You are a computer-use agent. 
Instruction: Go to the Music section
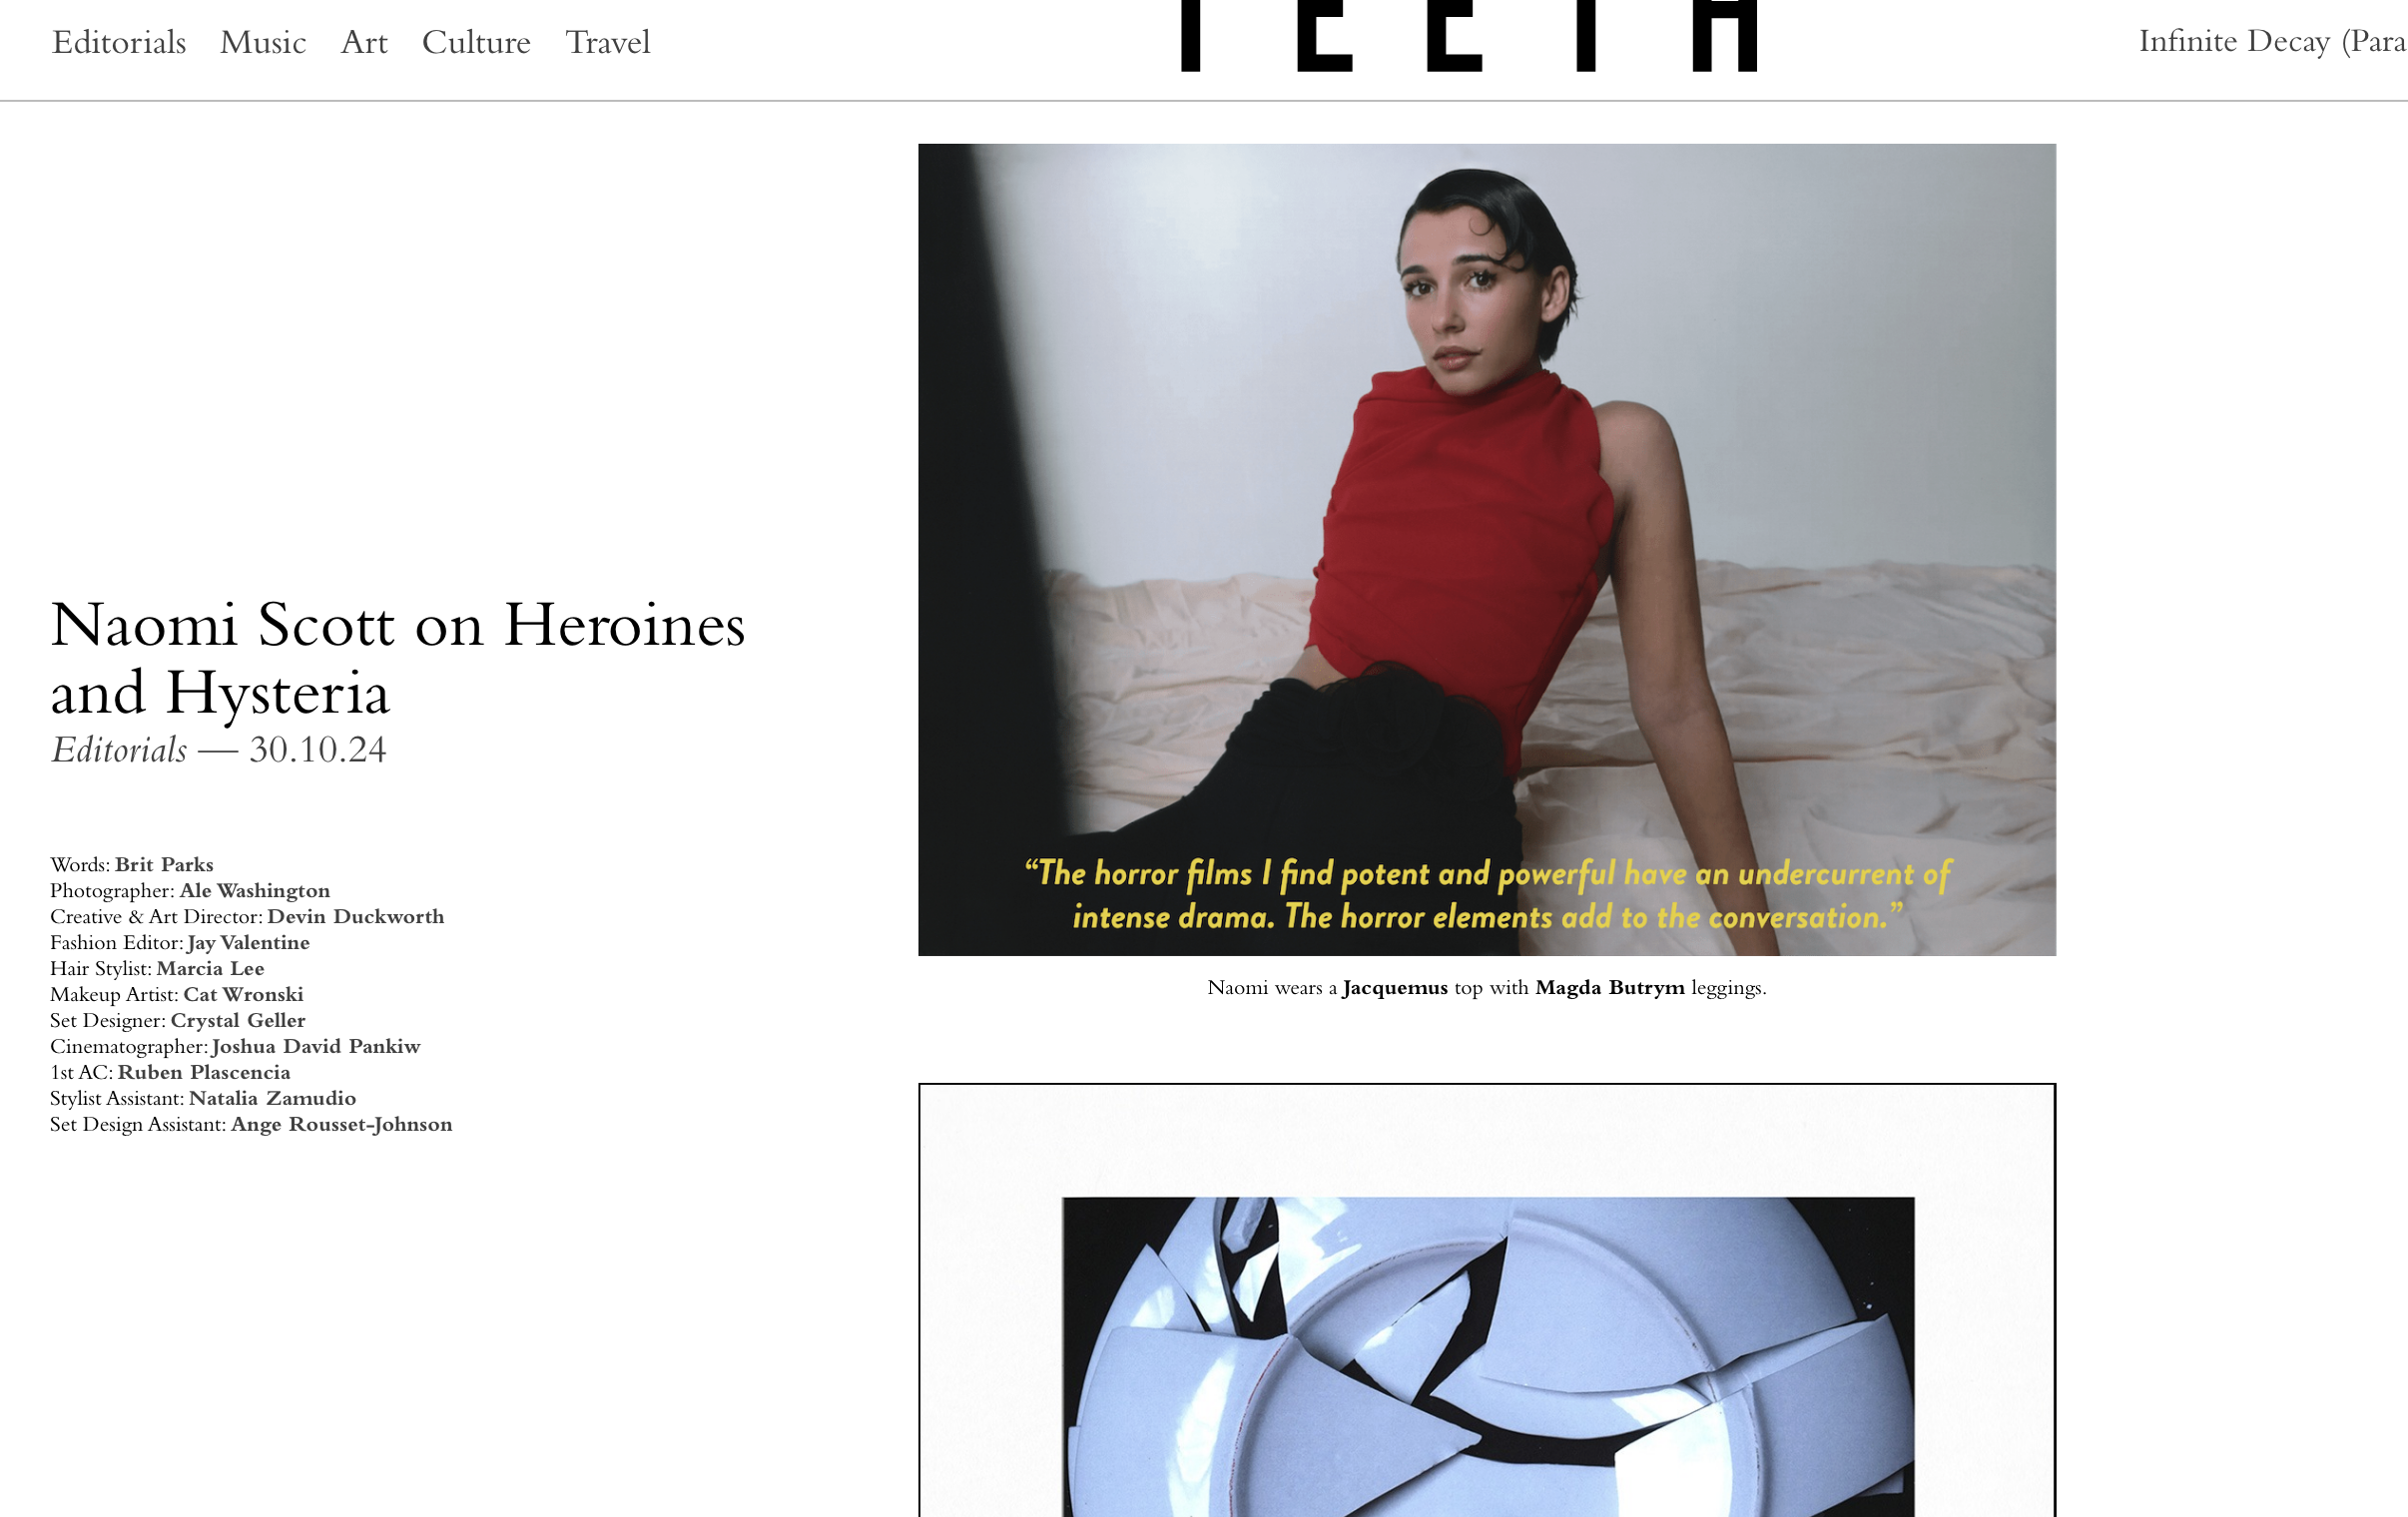(263, 43)
